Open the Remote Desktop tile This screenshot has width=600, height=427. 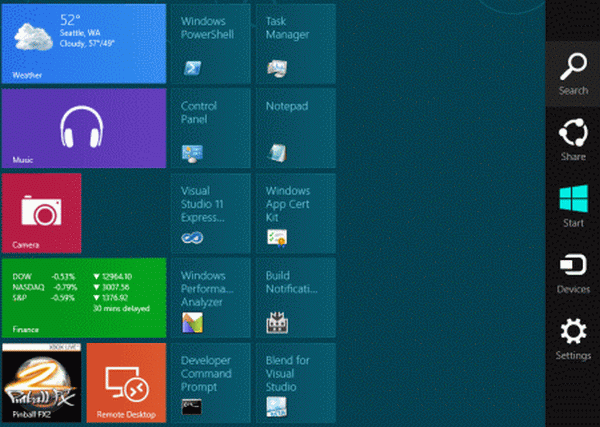(x=126, y=383)
